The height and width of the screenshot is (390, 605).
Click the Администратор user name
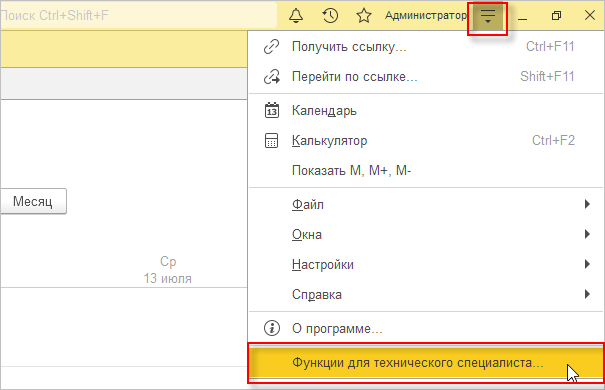(426, 15)
